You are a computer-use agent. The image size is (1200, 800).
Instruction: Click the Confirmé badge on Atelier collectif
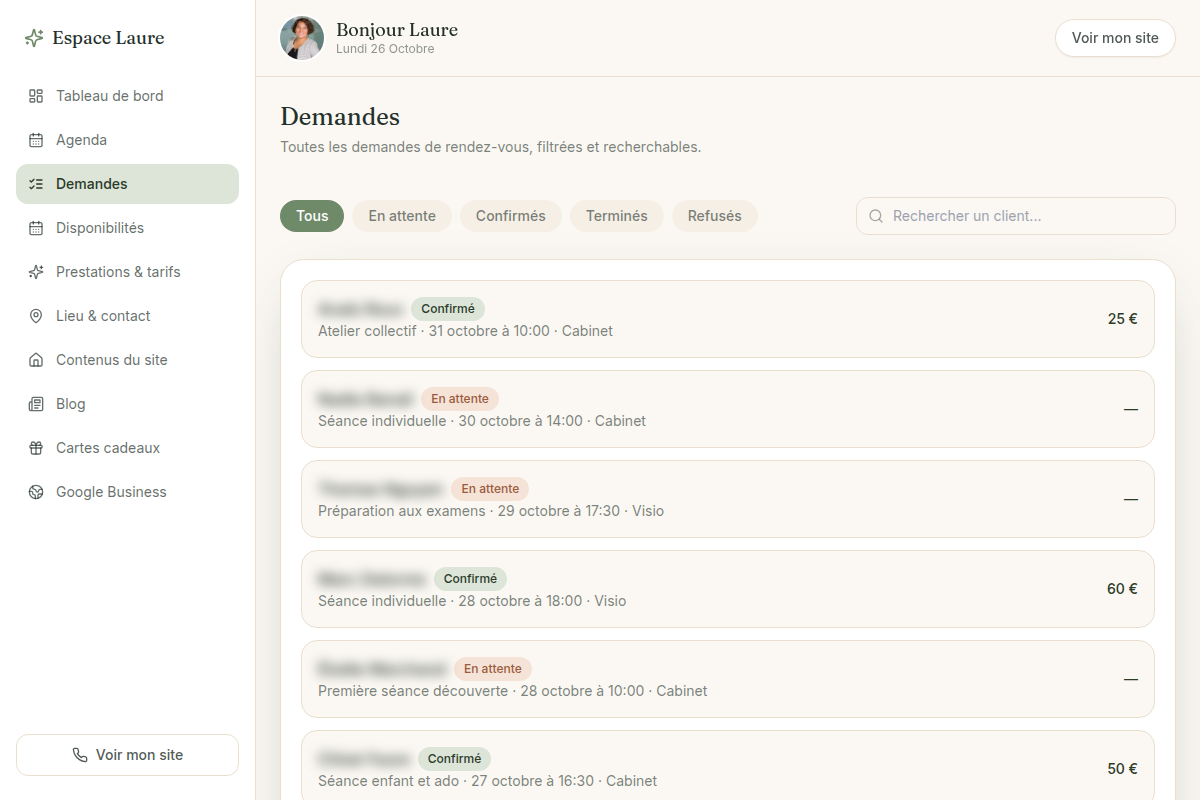[448, 309]
